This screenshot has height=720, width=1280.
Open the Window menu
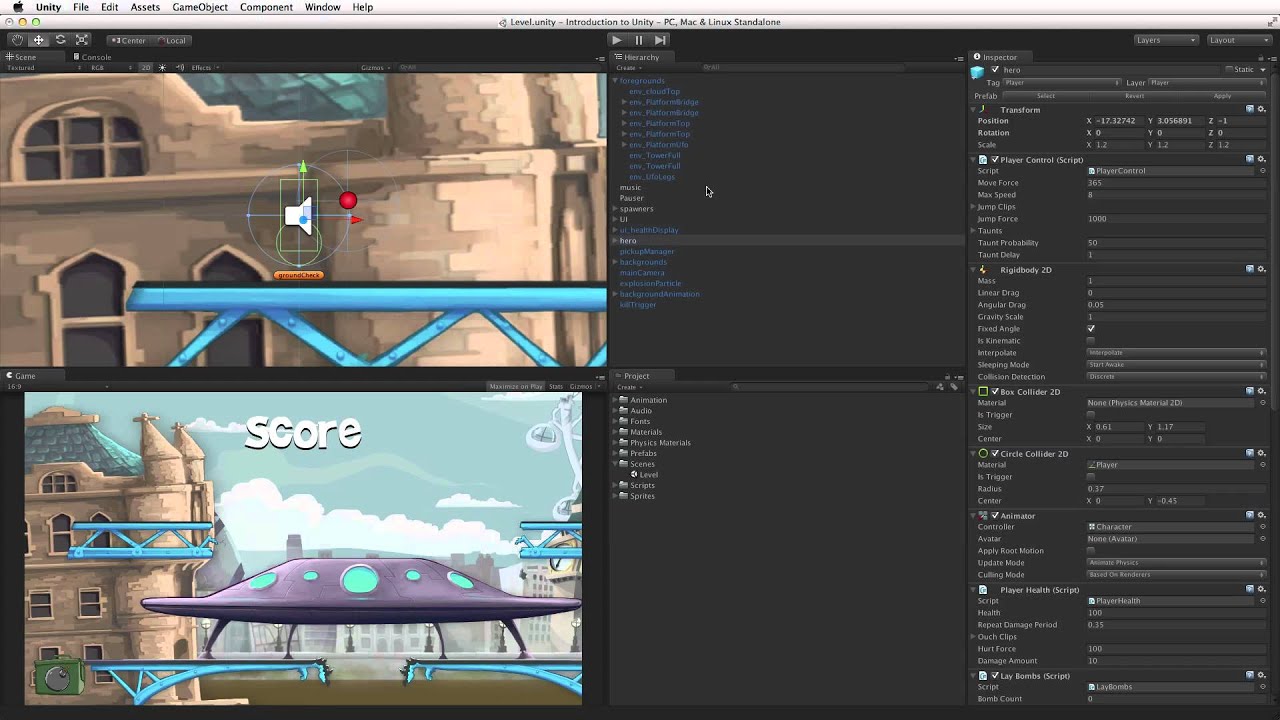point(322,7)
